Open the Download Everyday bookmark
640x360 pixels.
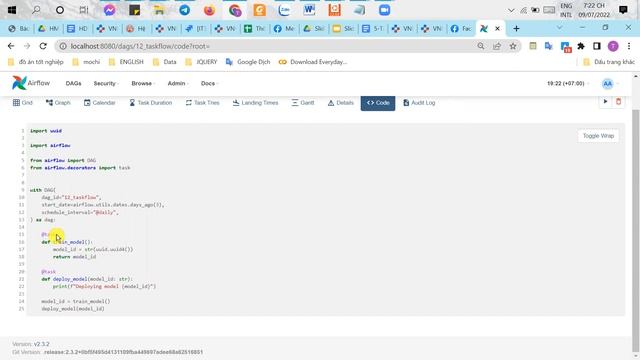pyautogui.click(x=313, y=62)
